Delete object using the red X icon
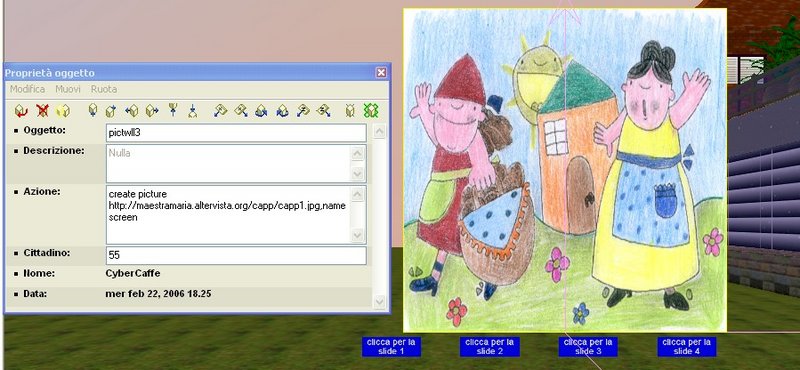 point(42,110)
